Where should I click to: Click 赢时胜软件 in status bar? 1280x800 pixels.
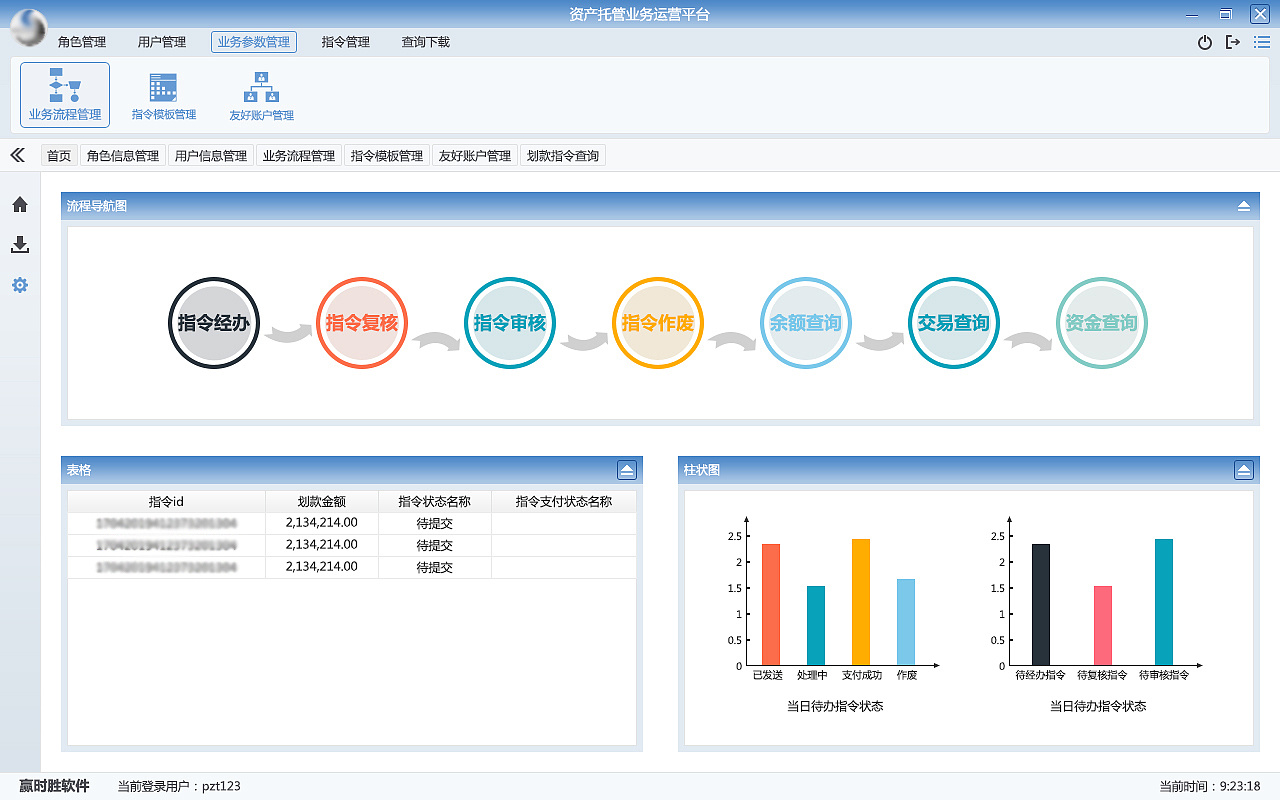(54, 786)
